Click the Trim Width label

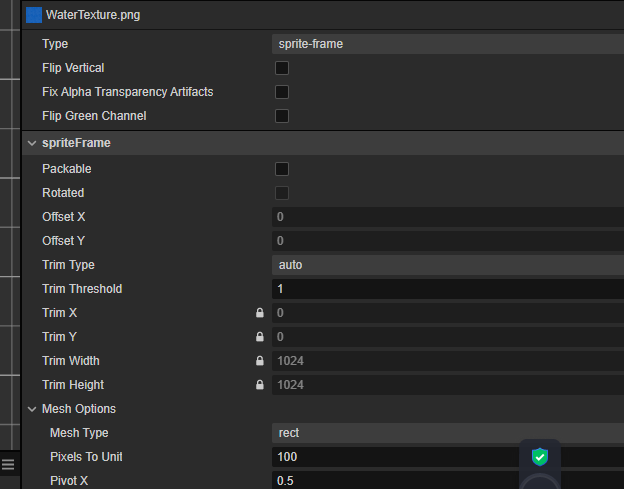(x=71, y=361)
